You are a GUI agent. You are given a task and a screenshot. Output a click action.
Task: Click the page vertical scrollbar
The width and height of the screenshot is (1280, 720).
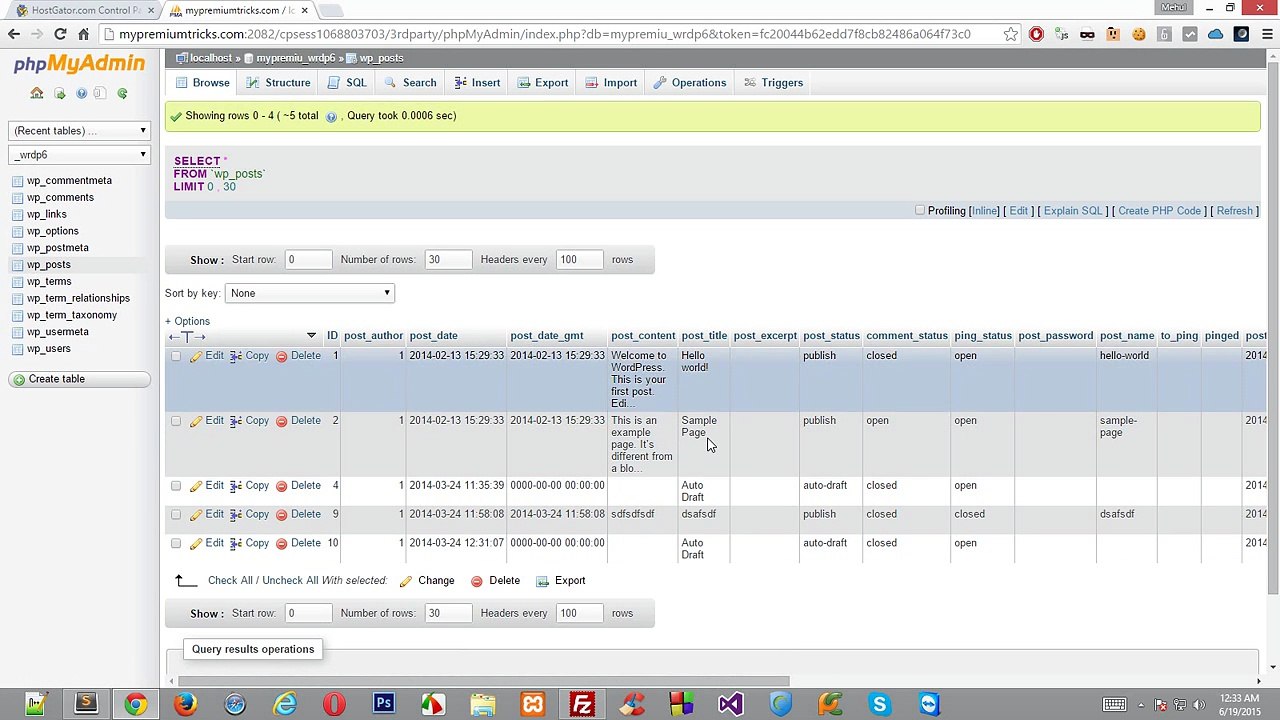click(1273, 330)
